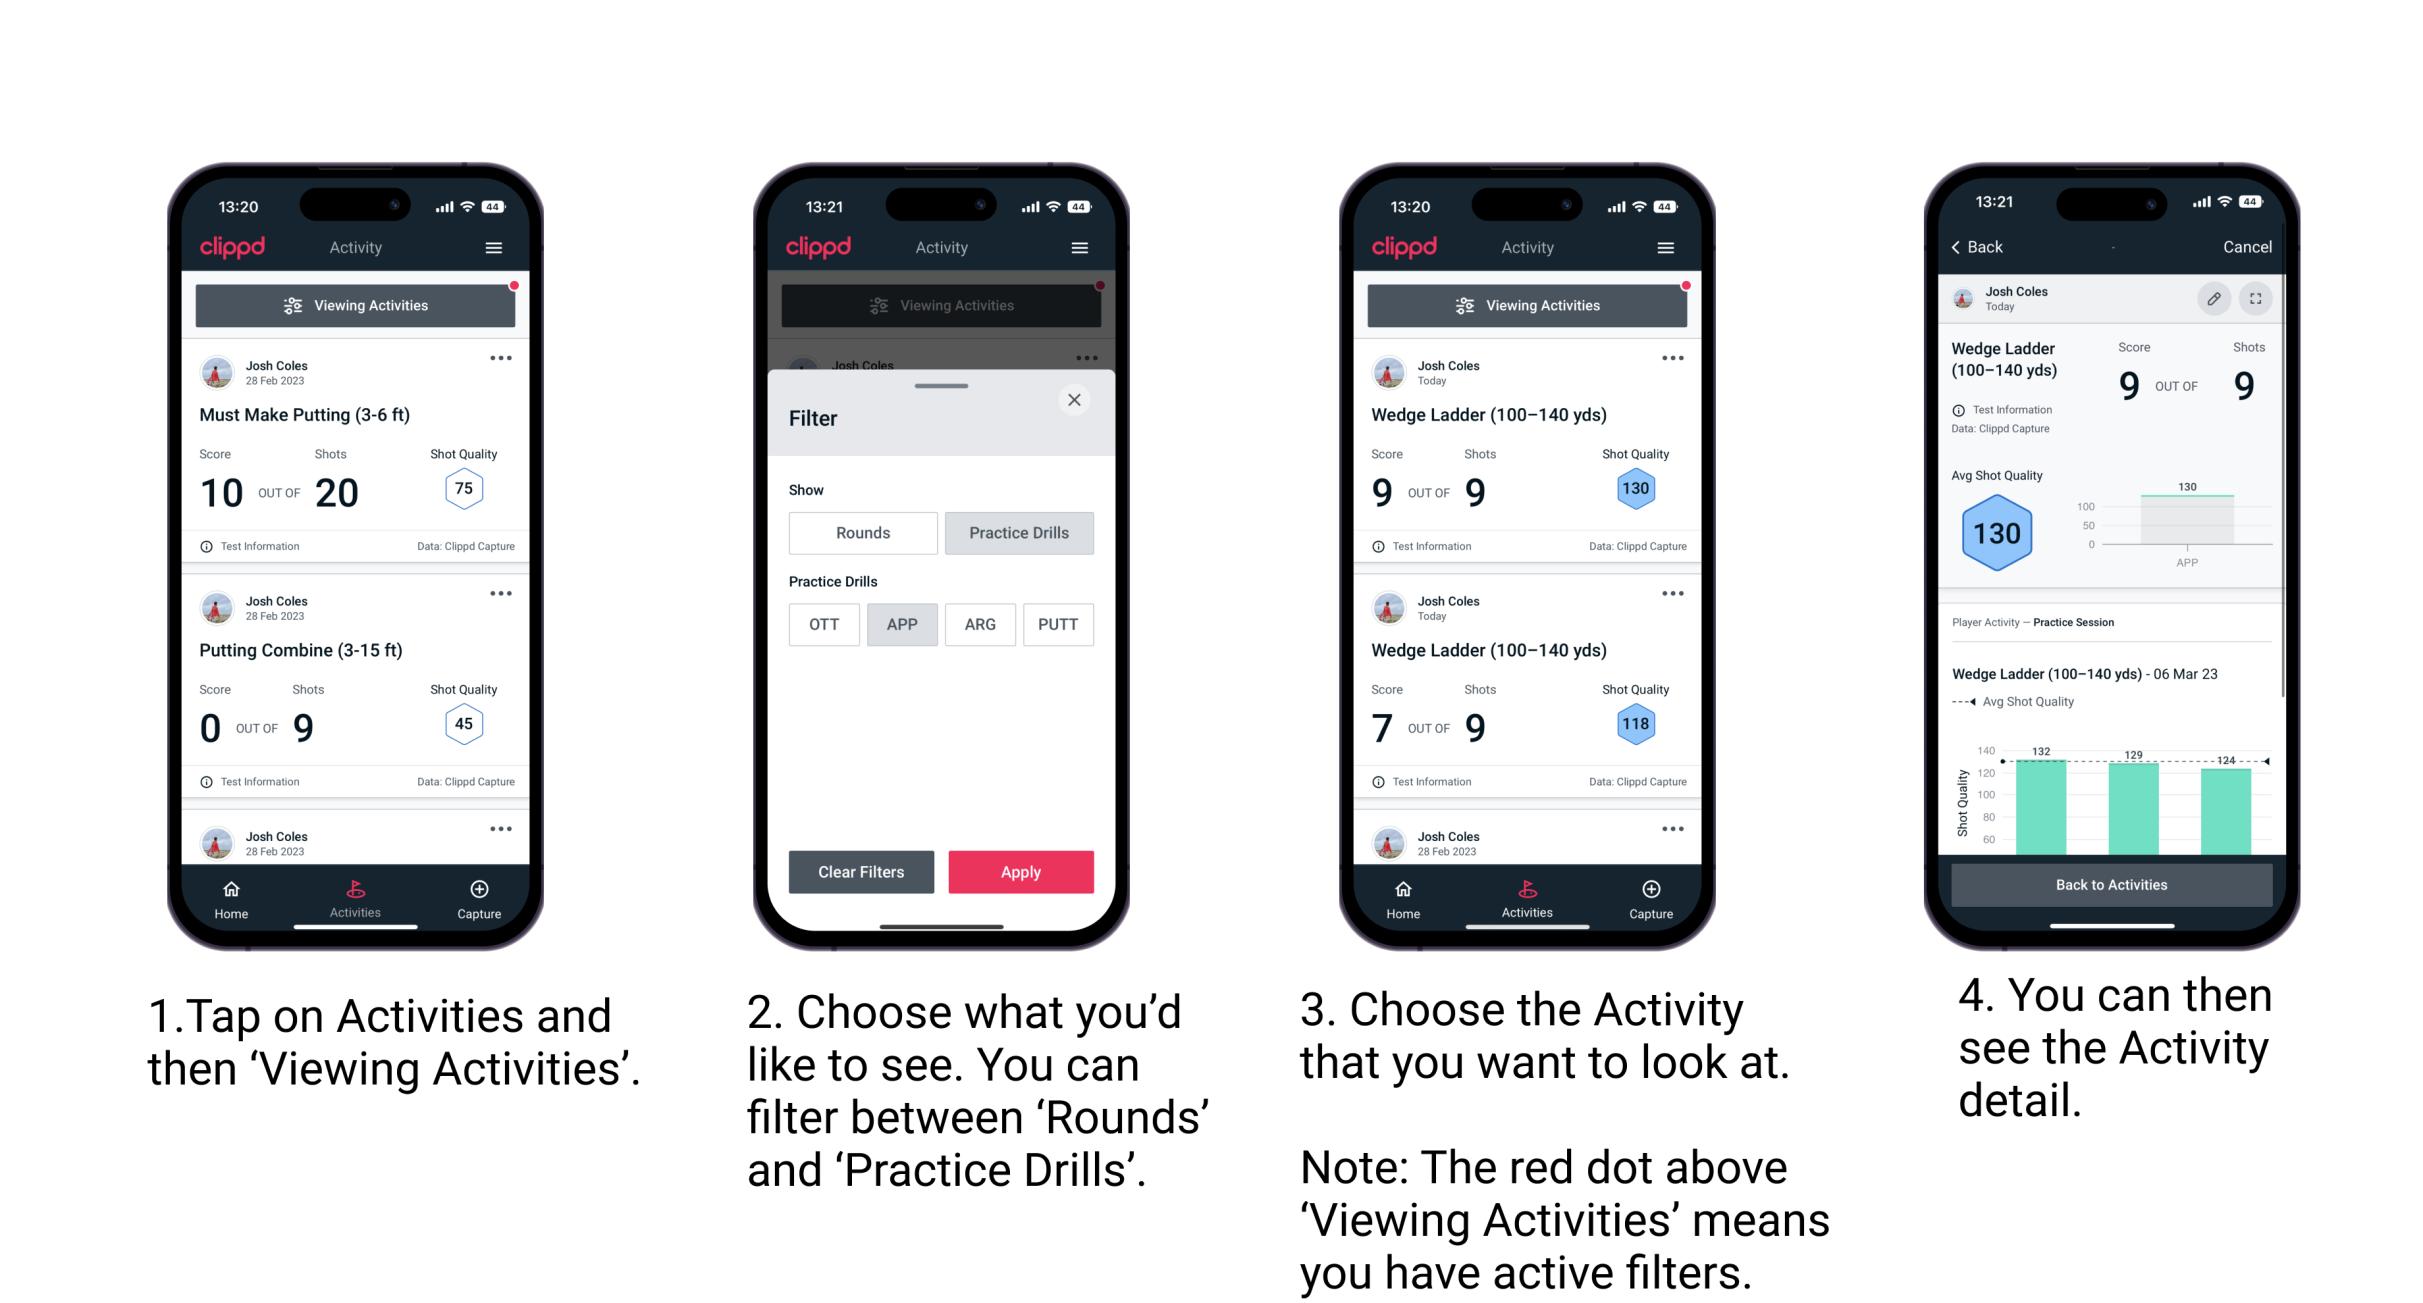Tap the Apply button in filter panel
Screen dimensions: 2423x1303
(1021, 870)
